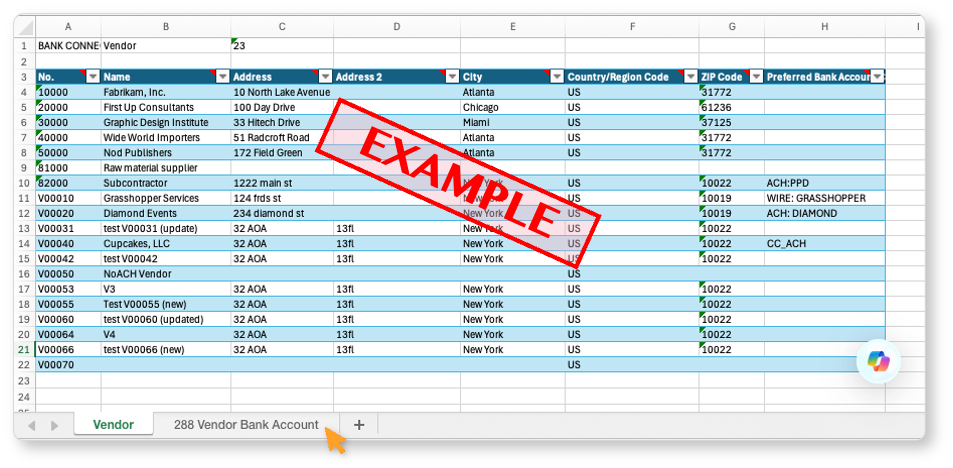953x468 pixels.
Task: Click the ACH: DIAMOND cell
Action: tap(825, 213)
